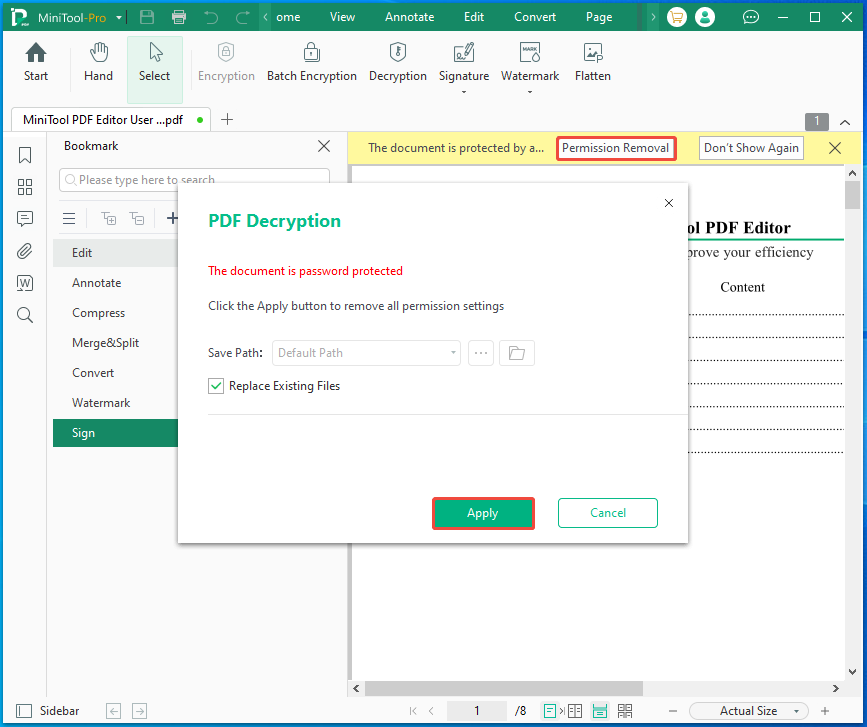Click the zoom in plus button
Screen dimensions: 867x727
coord(824,711)
